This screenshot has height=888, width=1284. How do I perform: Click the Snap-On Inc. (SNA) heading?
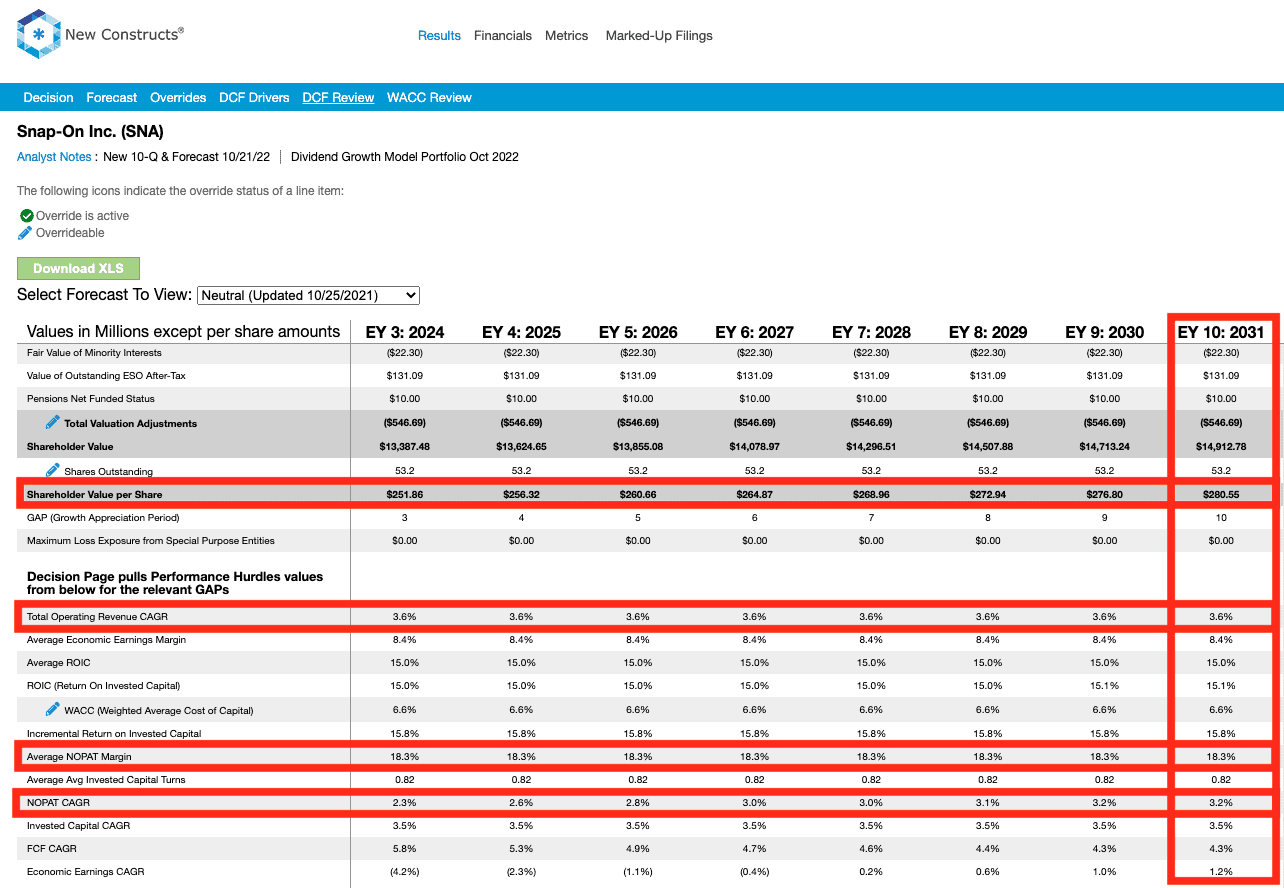point(90,132)
